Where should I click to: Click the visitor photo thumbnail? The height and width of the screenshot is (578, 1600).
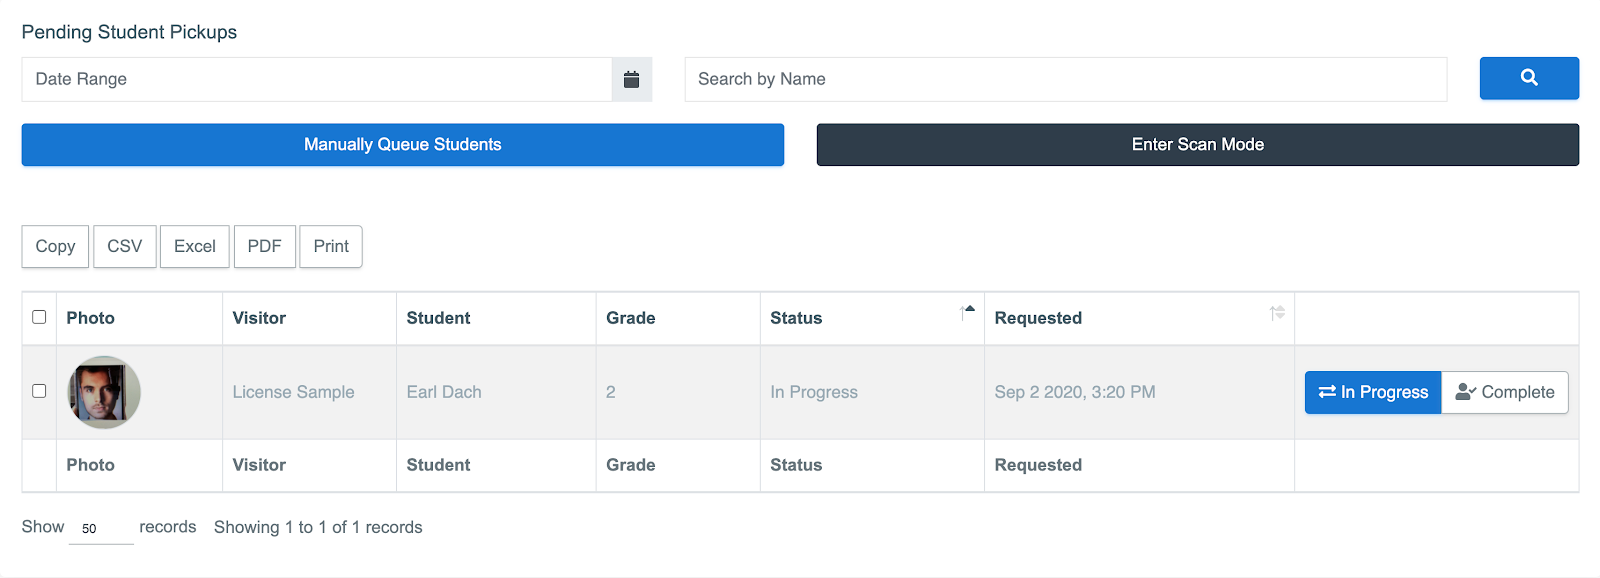[104, 392]
